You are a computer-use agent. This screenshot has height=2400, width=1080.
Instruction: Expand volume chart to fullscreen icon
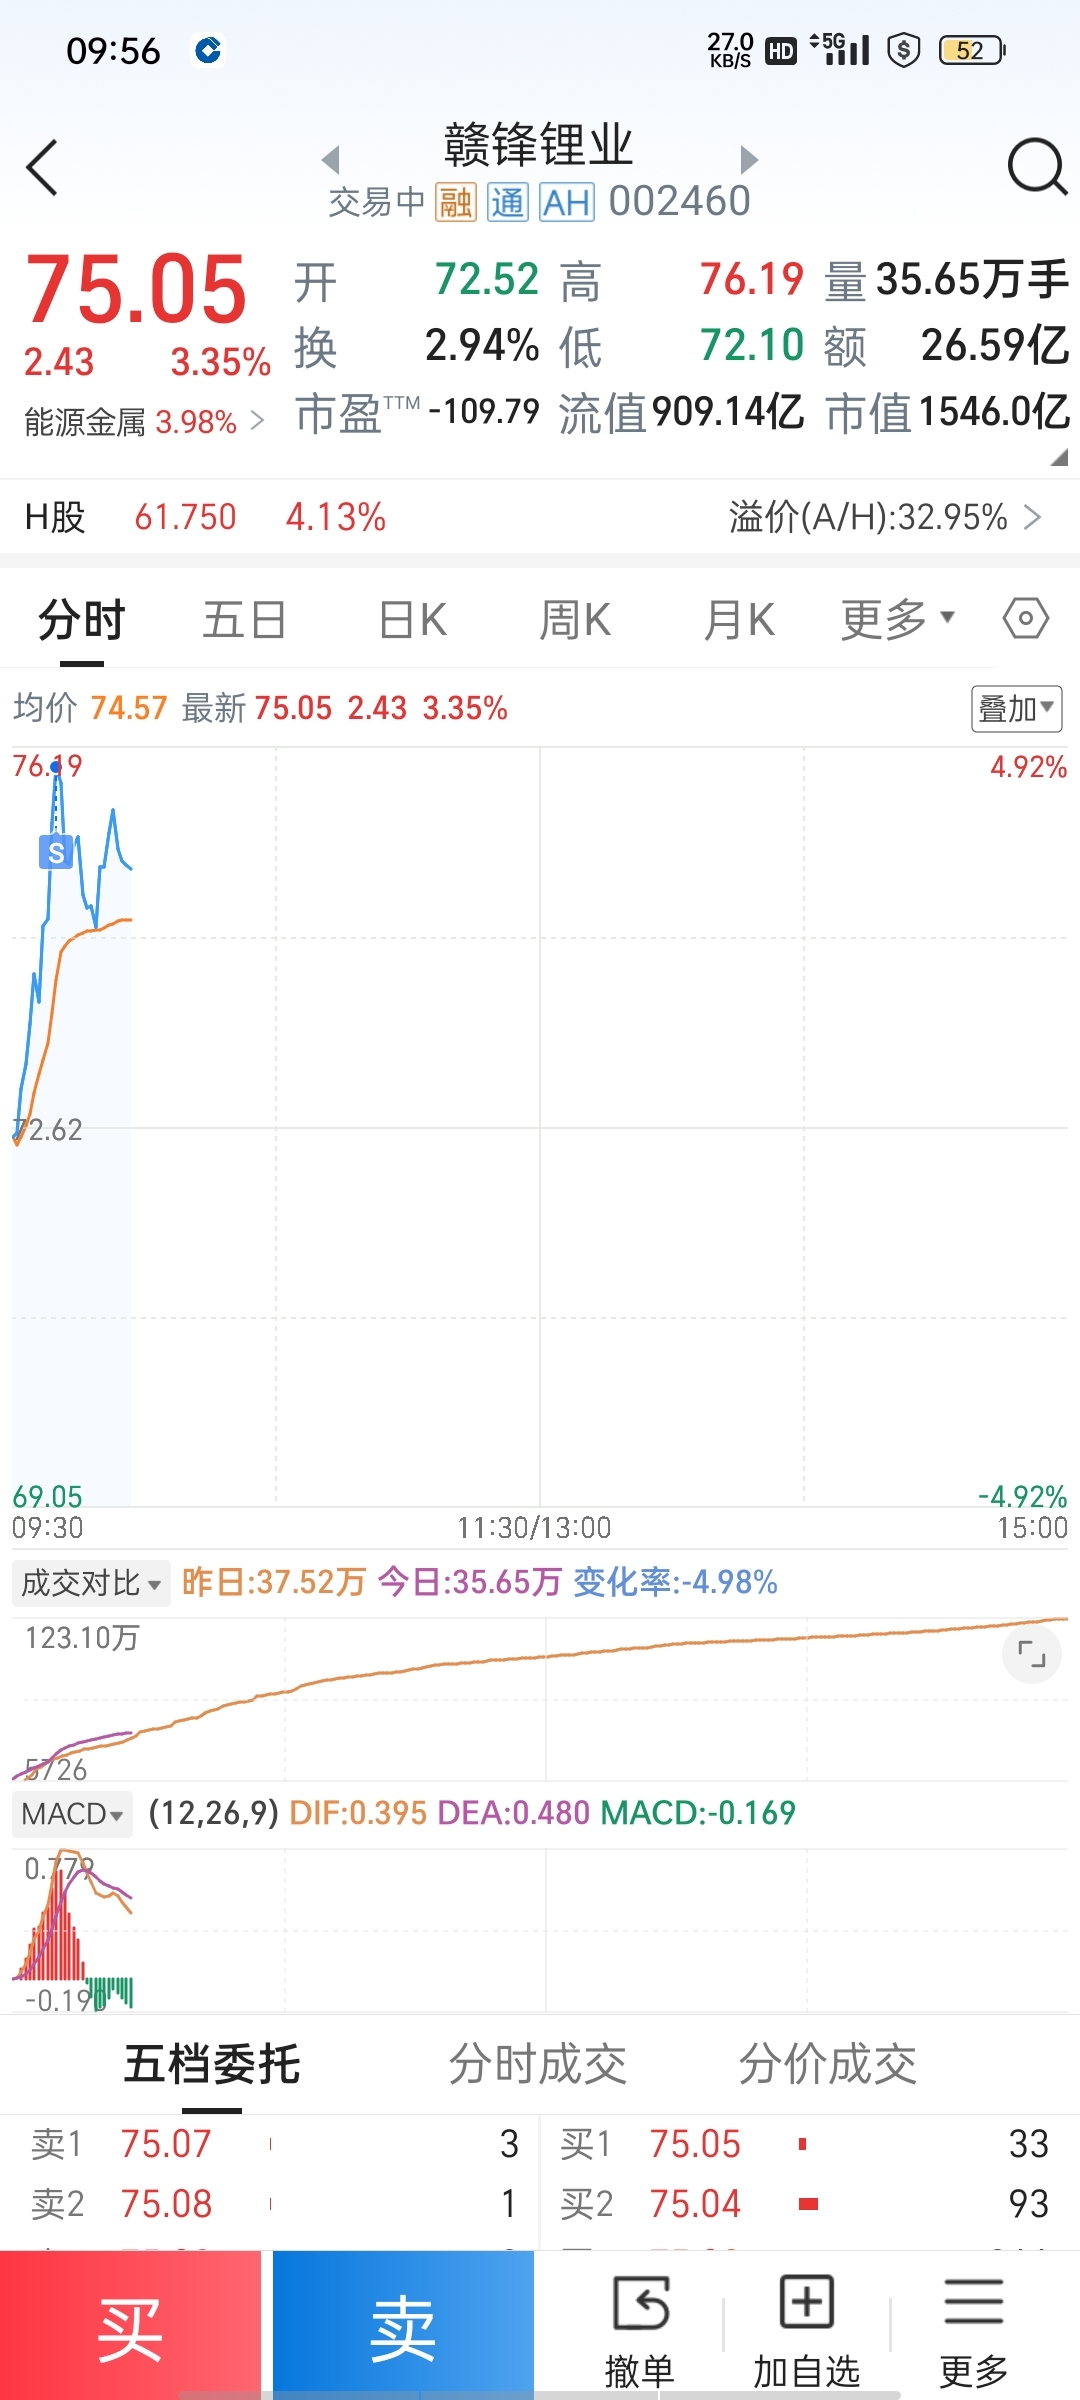tap(1031, 1654)
